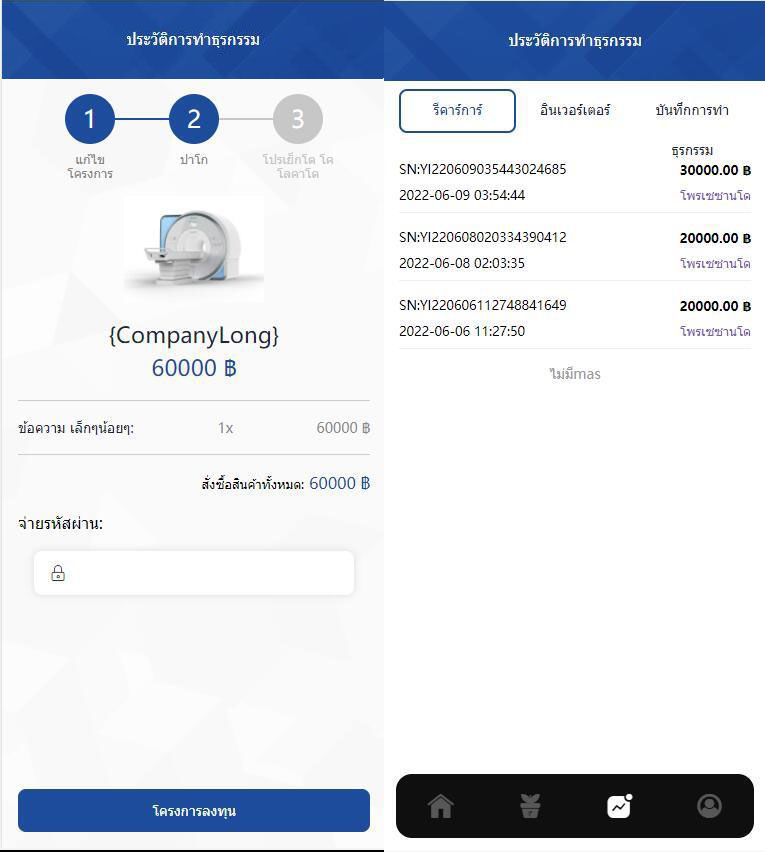Click the แก้ไขโครงการ step label
The width and height of the screenshot is (765, 852).
(x=90, y=166)
